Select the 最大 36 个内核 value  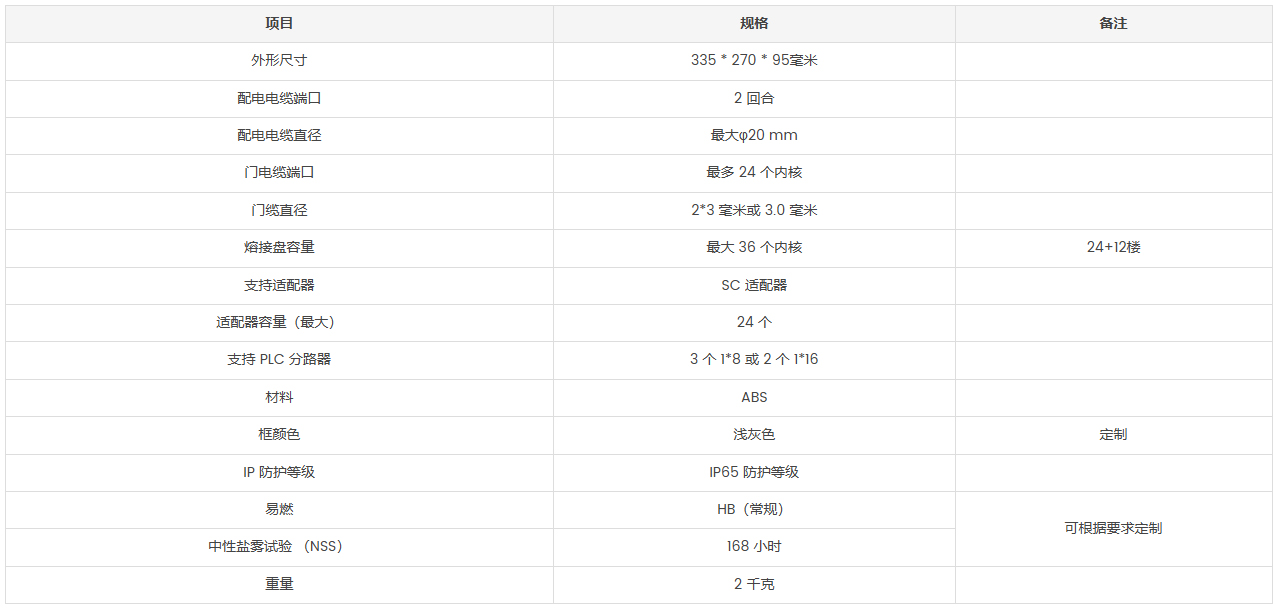click(x=754, y=247)
